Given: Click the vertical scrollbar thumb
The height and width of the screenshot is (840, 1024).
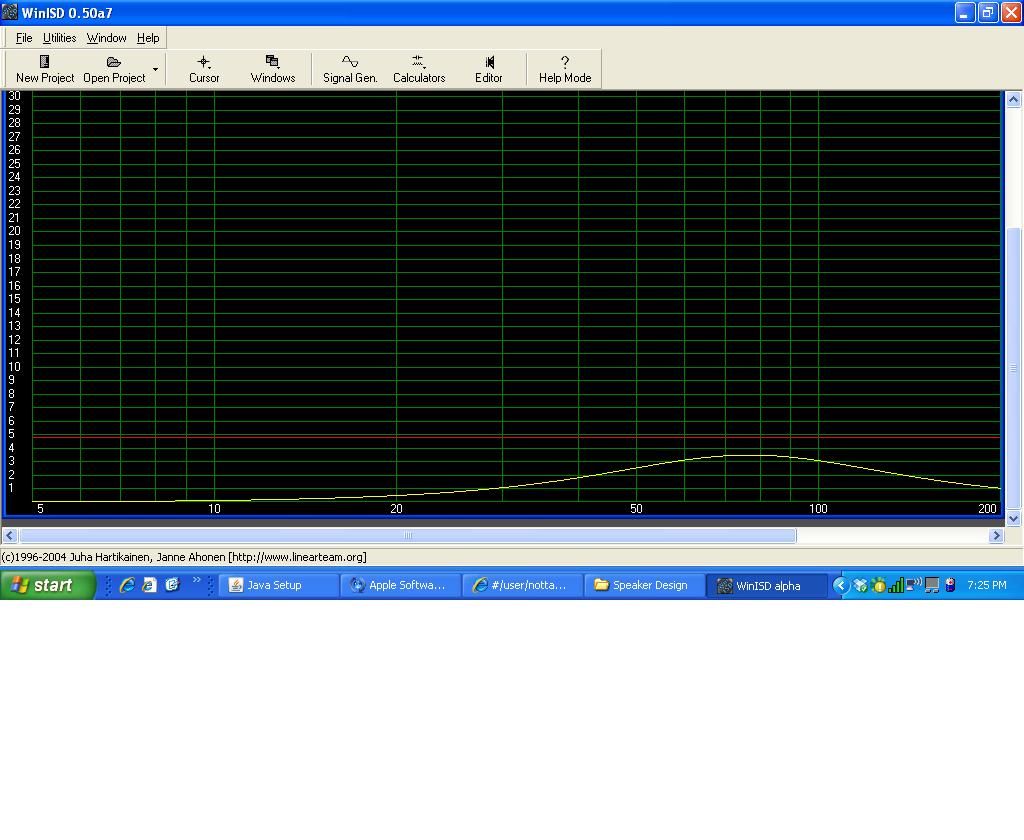Looking at the screenshot, I should click(x=1013, y=368).
